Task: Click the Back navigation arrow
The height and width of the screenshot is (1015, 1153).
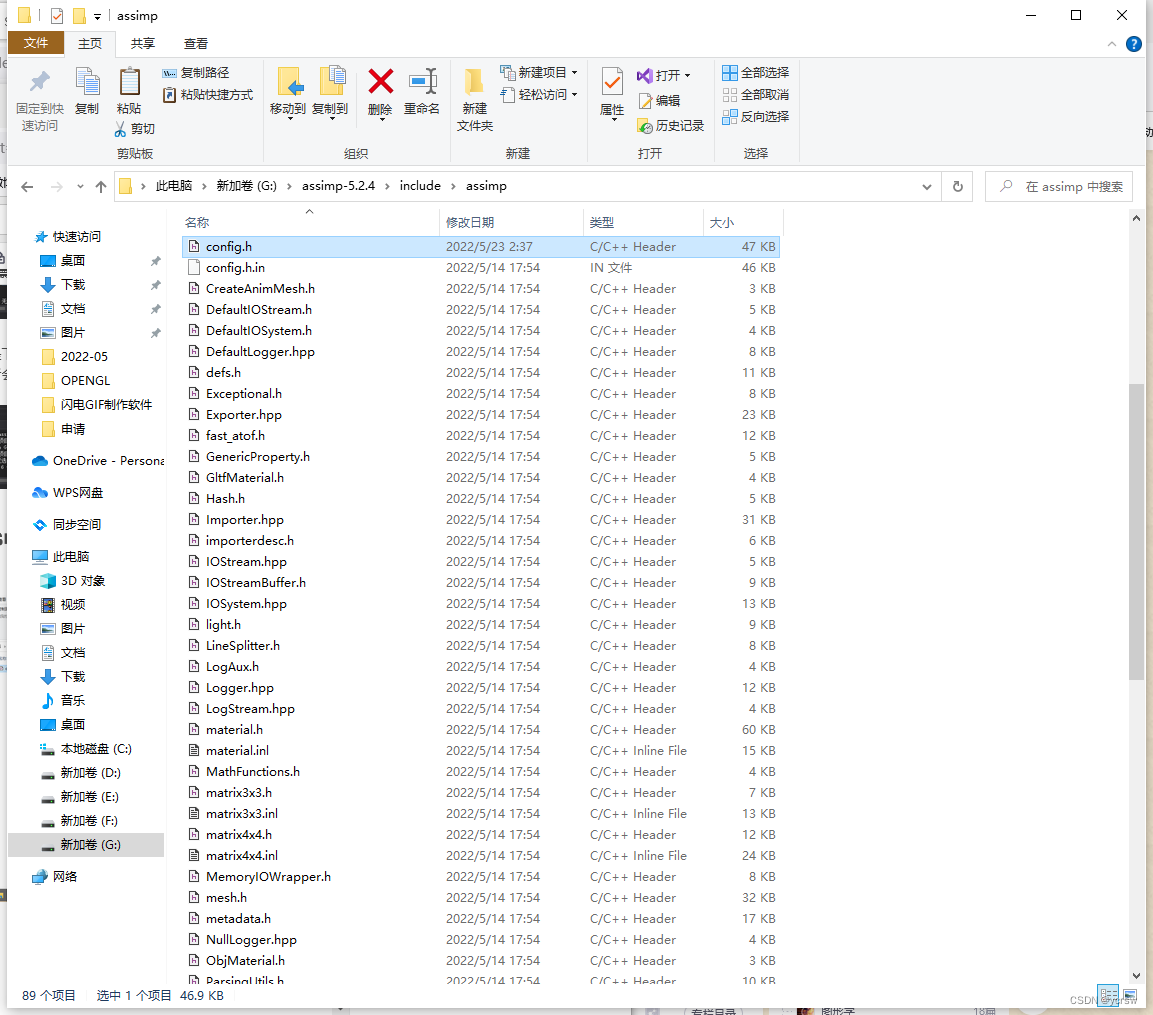Action: click(x=27, y=187)
